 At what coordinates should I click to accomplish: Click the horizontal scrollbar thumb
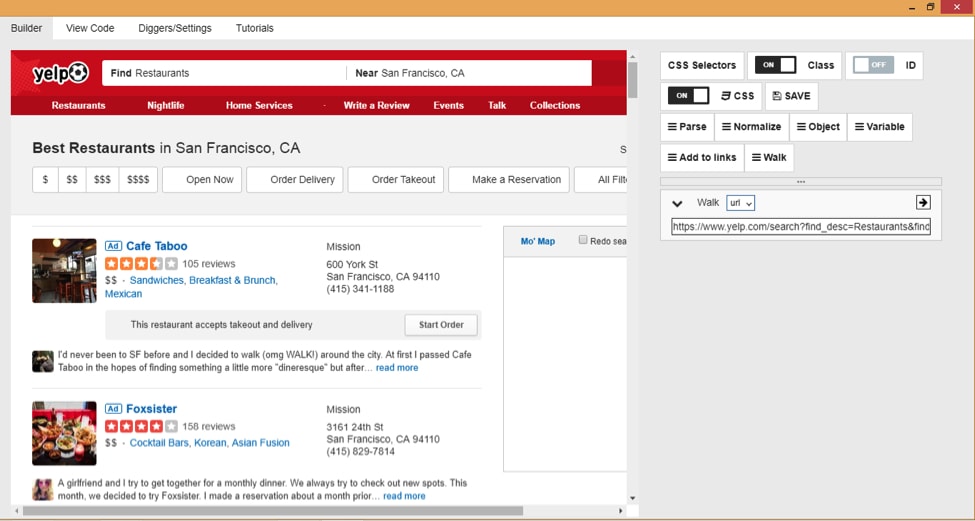point(273,511)
